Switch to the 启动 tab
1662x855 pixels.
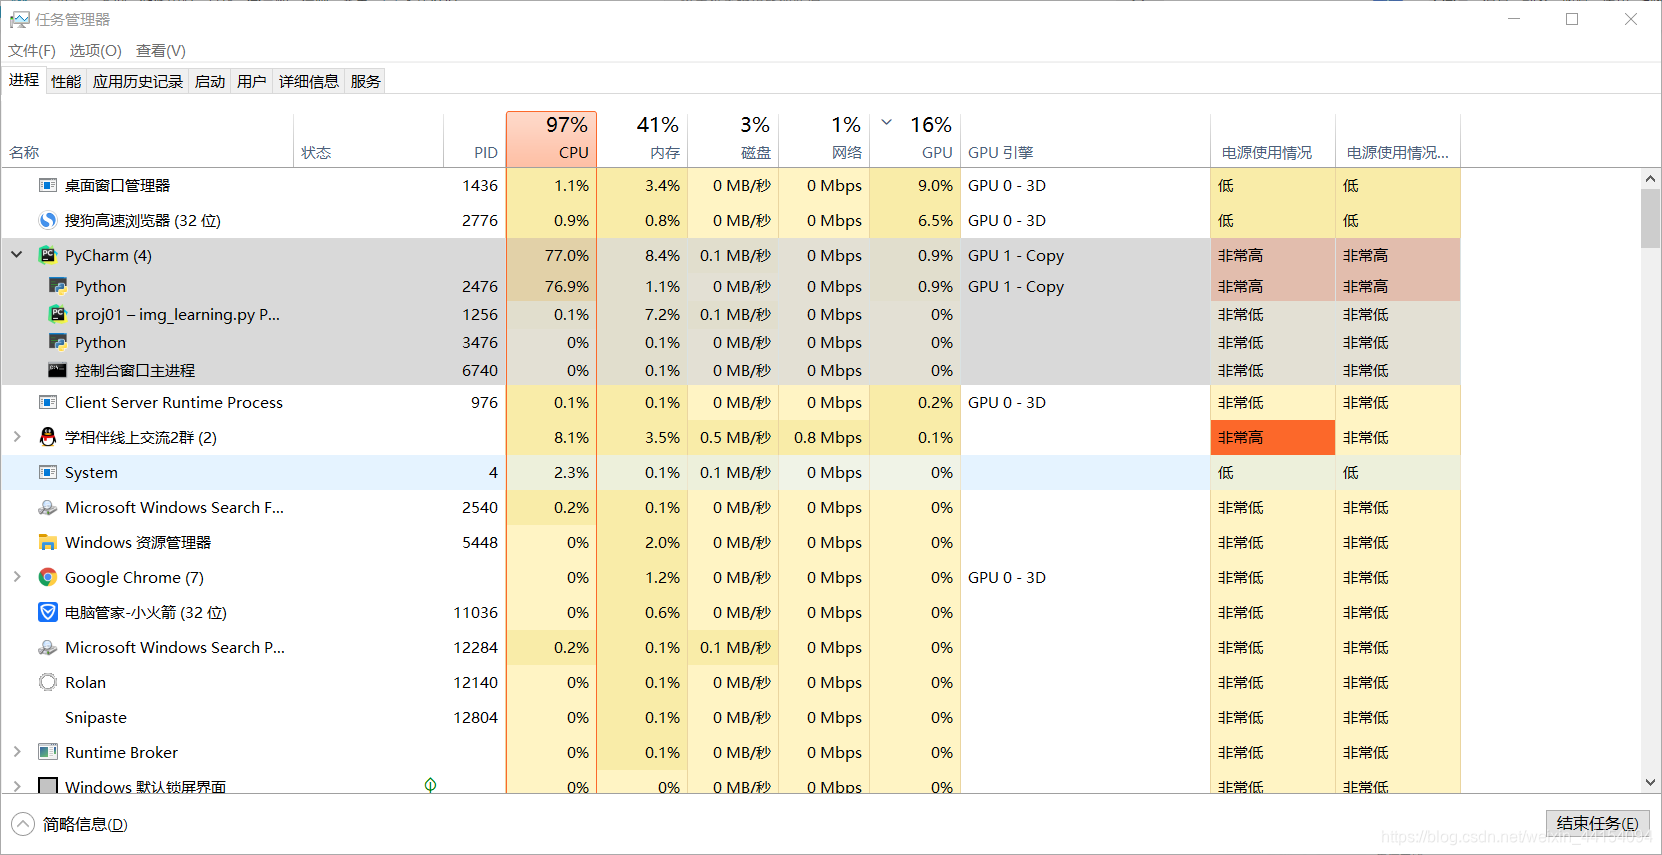210,81
